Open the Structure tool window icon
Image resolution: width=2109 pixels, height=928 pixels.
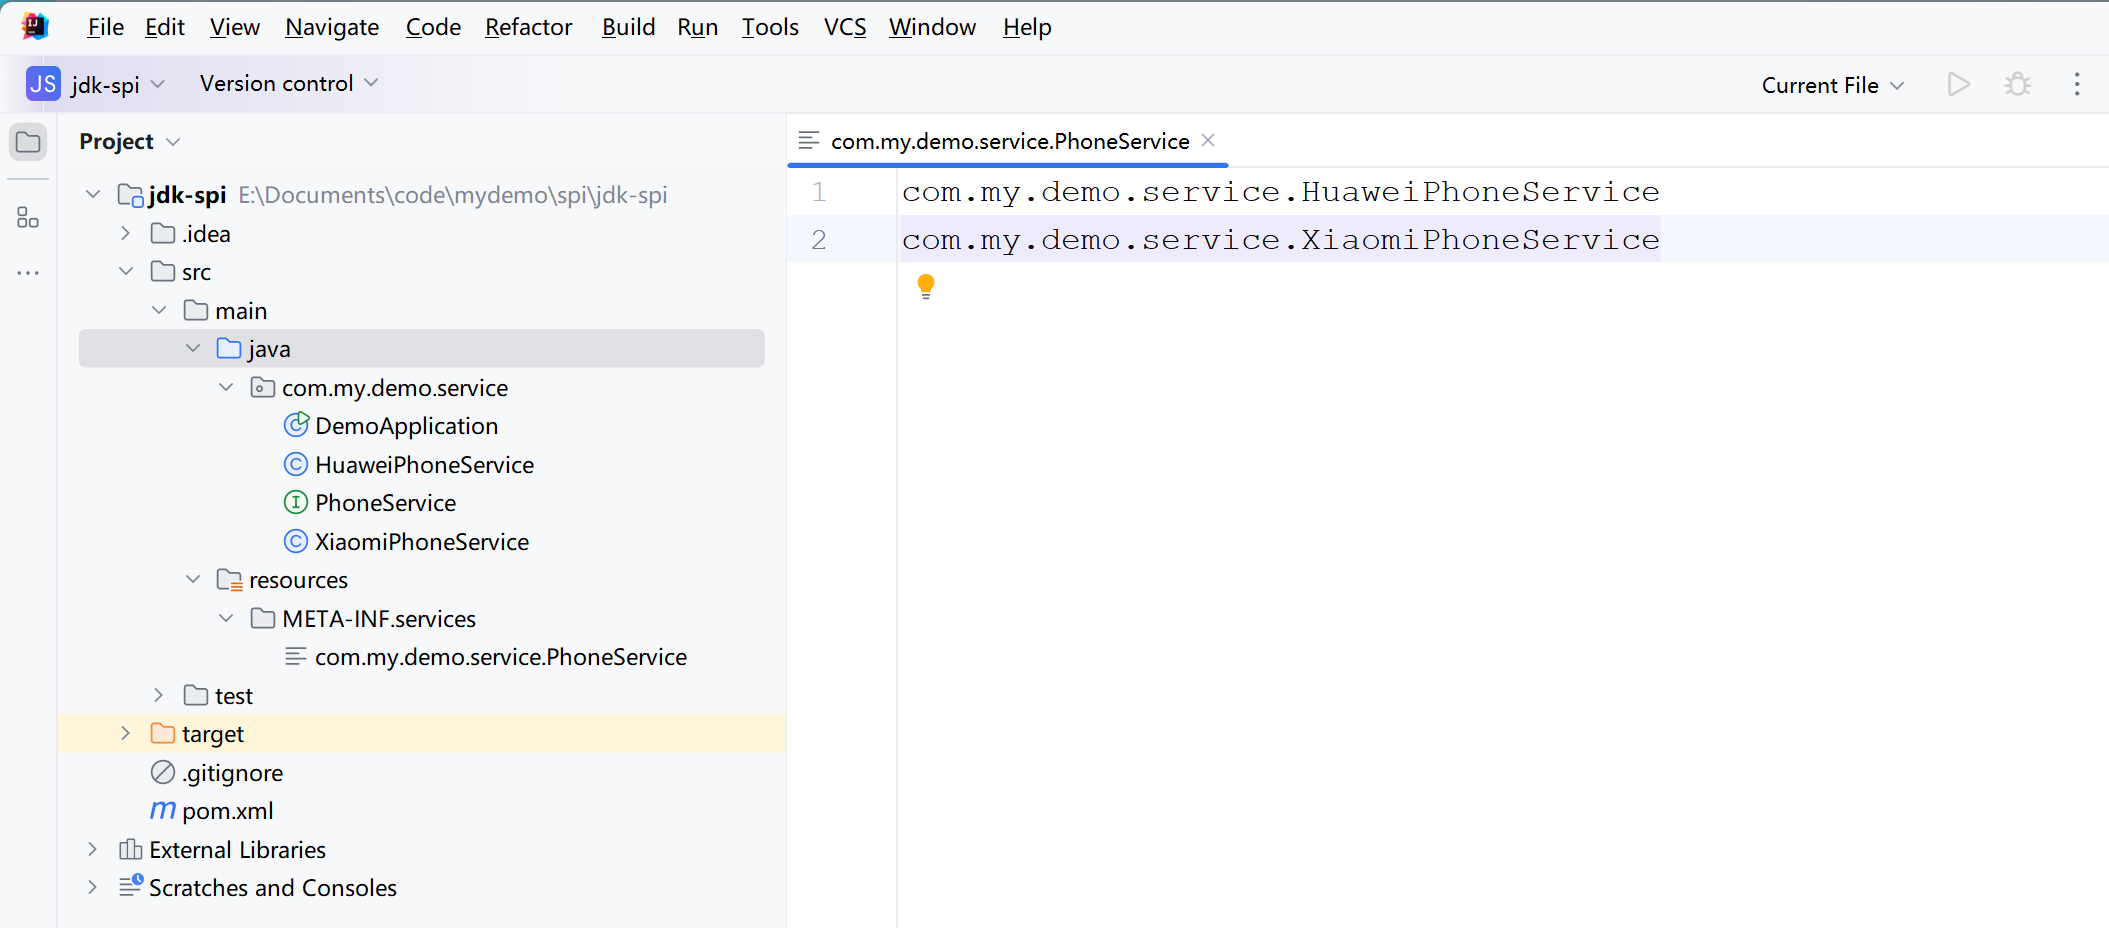tap(28, 217)
